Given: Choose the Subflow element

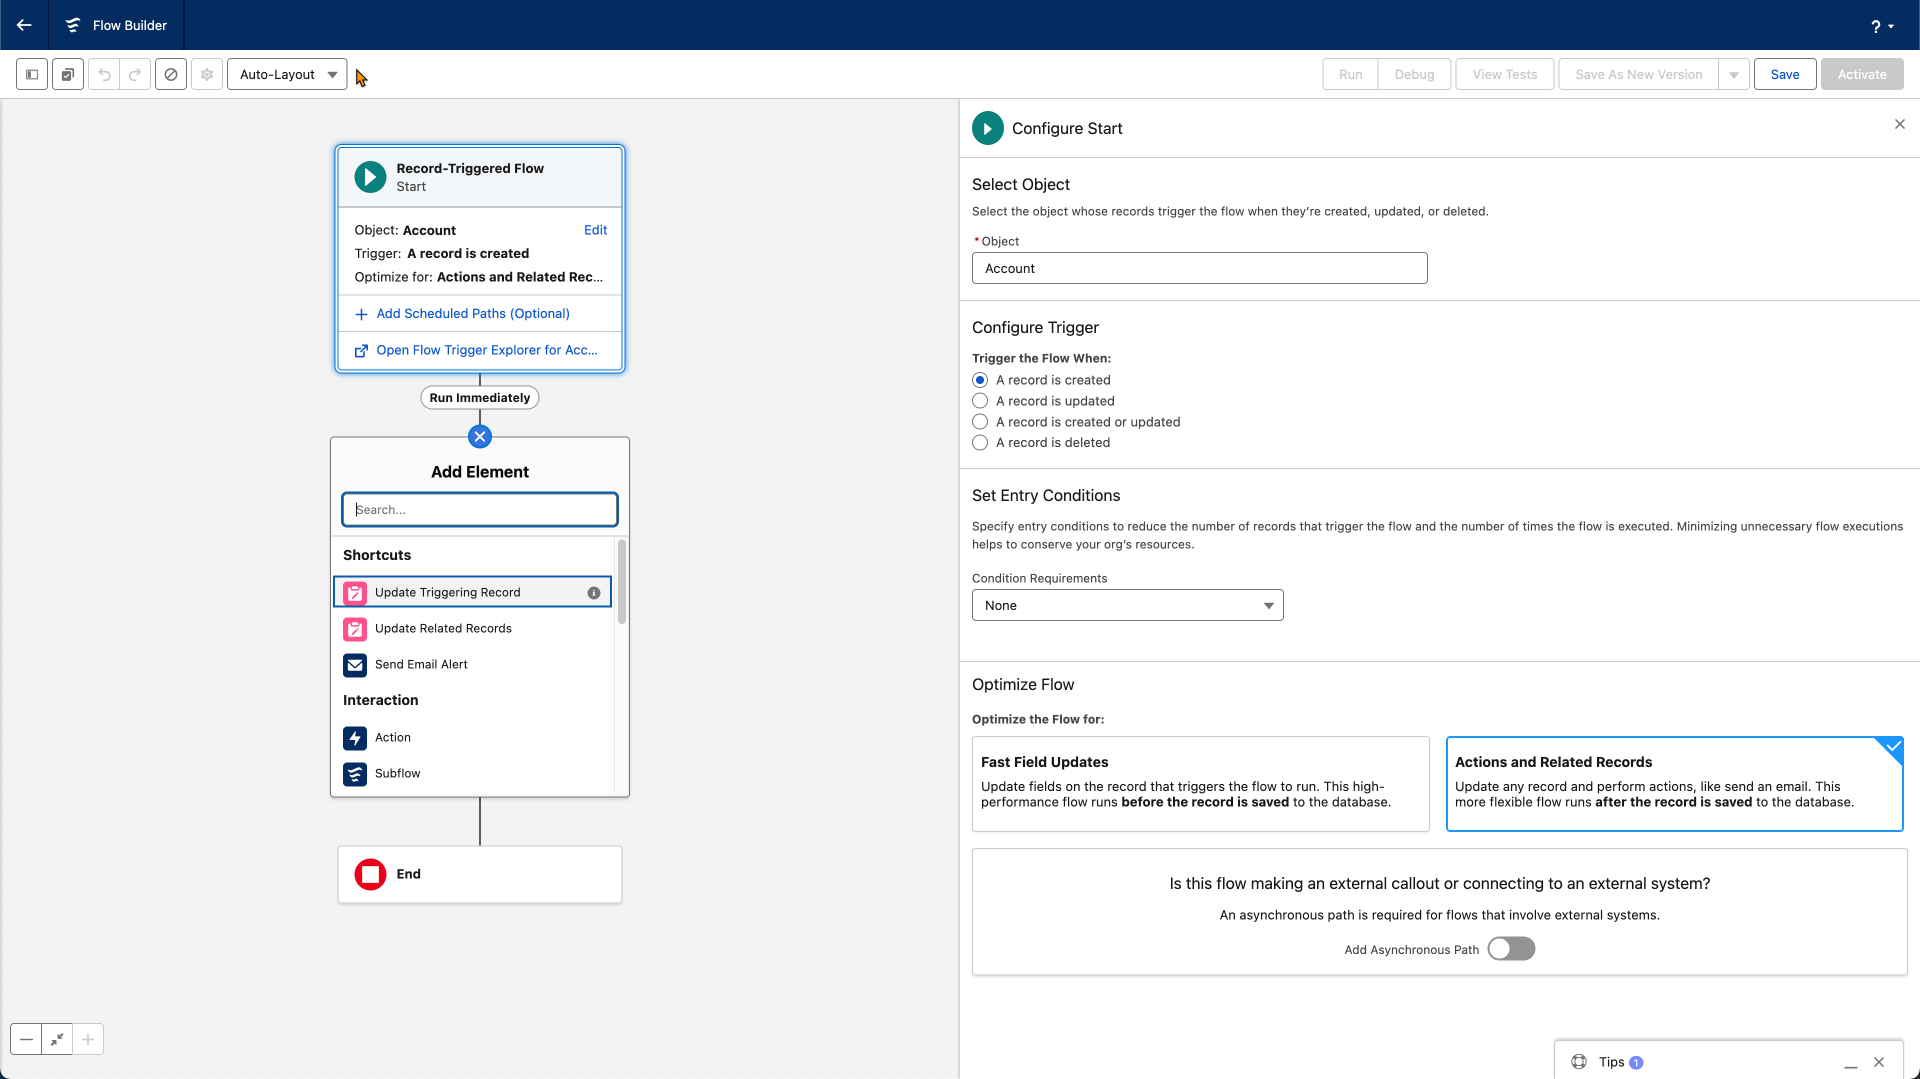Looking at the screenshot, I should pos(397,774).
